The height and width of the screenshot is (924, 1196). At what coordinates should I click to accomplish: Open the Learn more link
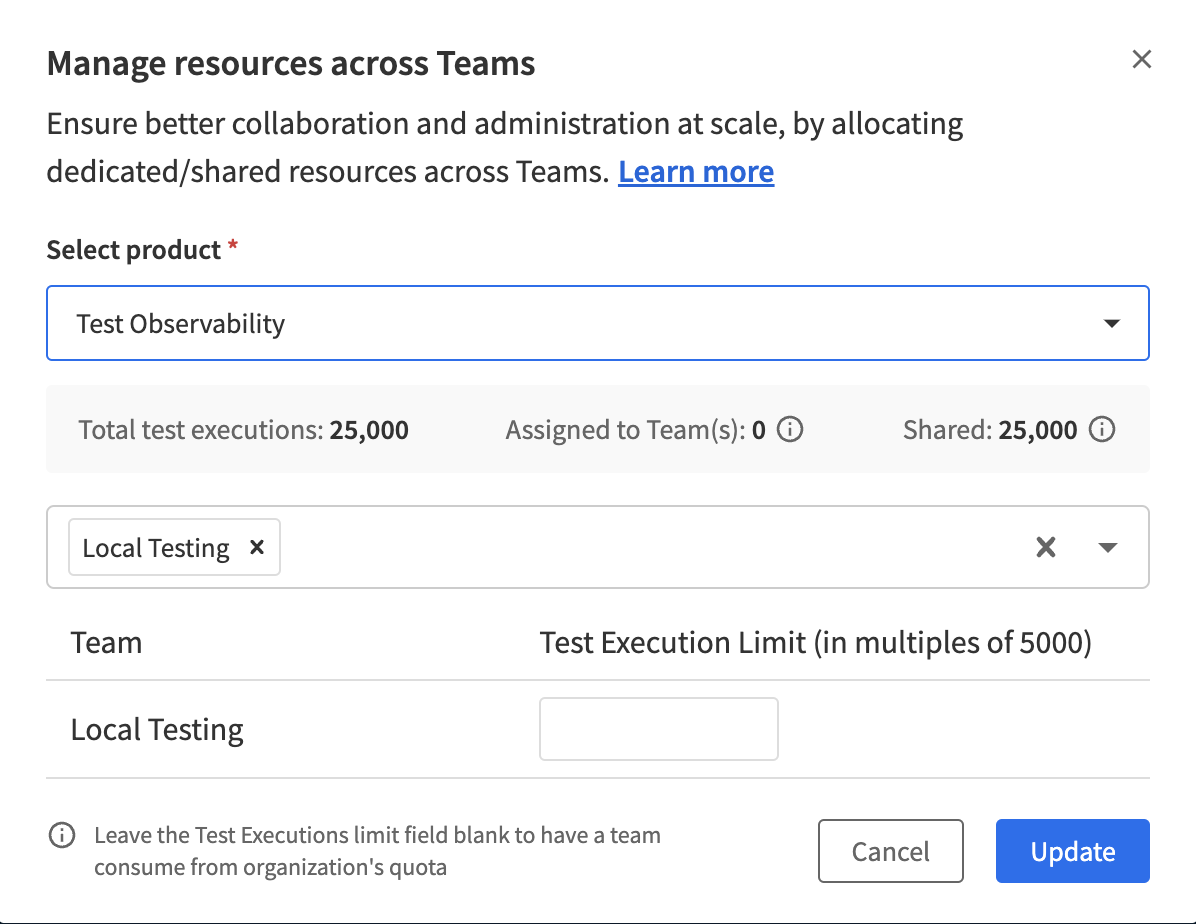tap(696, 172)
